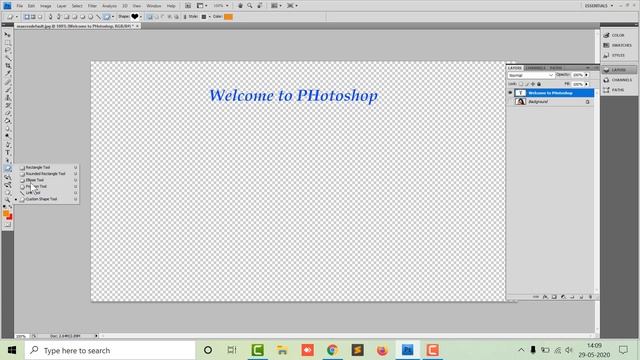This screenshot has width=640, height=360.
Task: Choose the Pen option in options bar
Action: pos(50,17)
